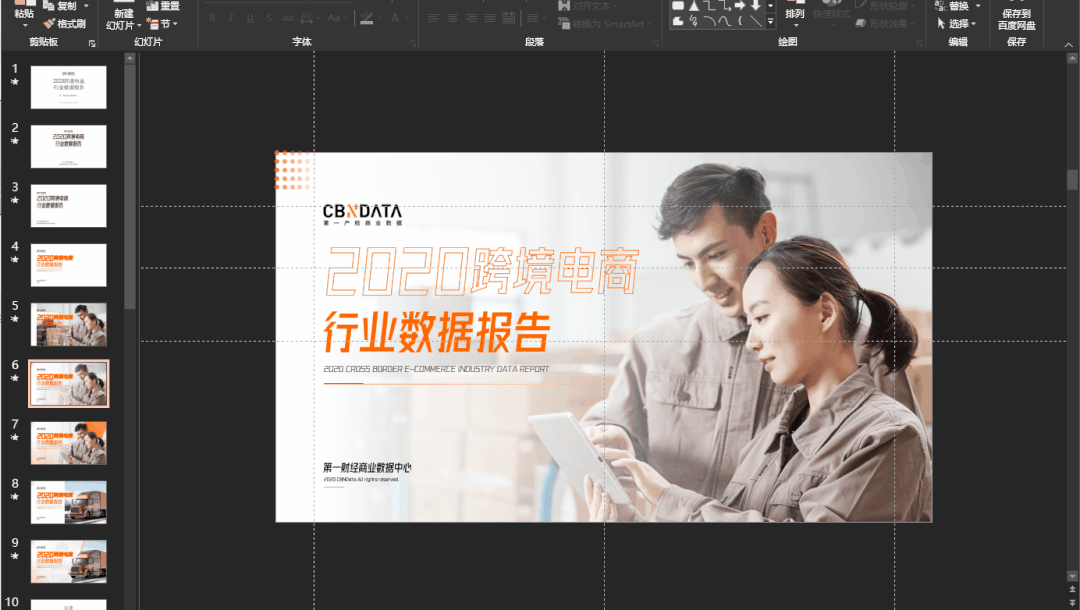Select the right arrow shape in gallery
Image resolution: width=1080 pixels, height=610 pixels.
coord(740,5)
